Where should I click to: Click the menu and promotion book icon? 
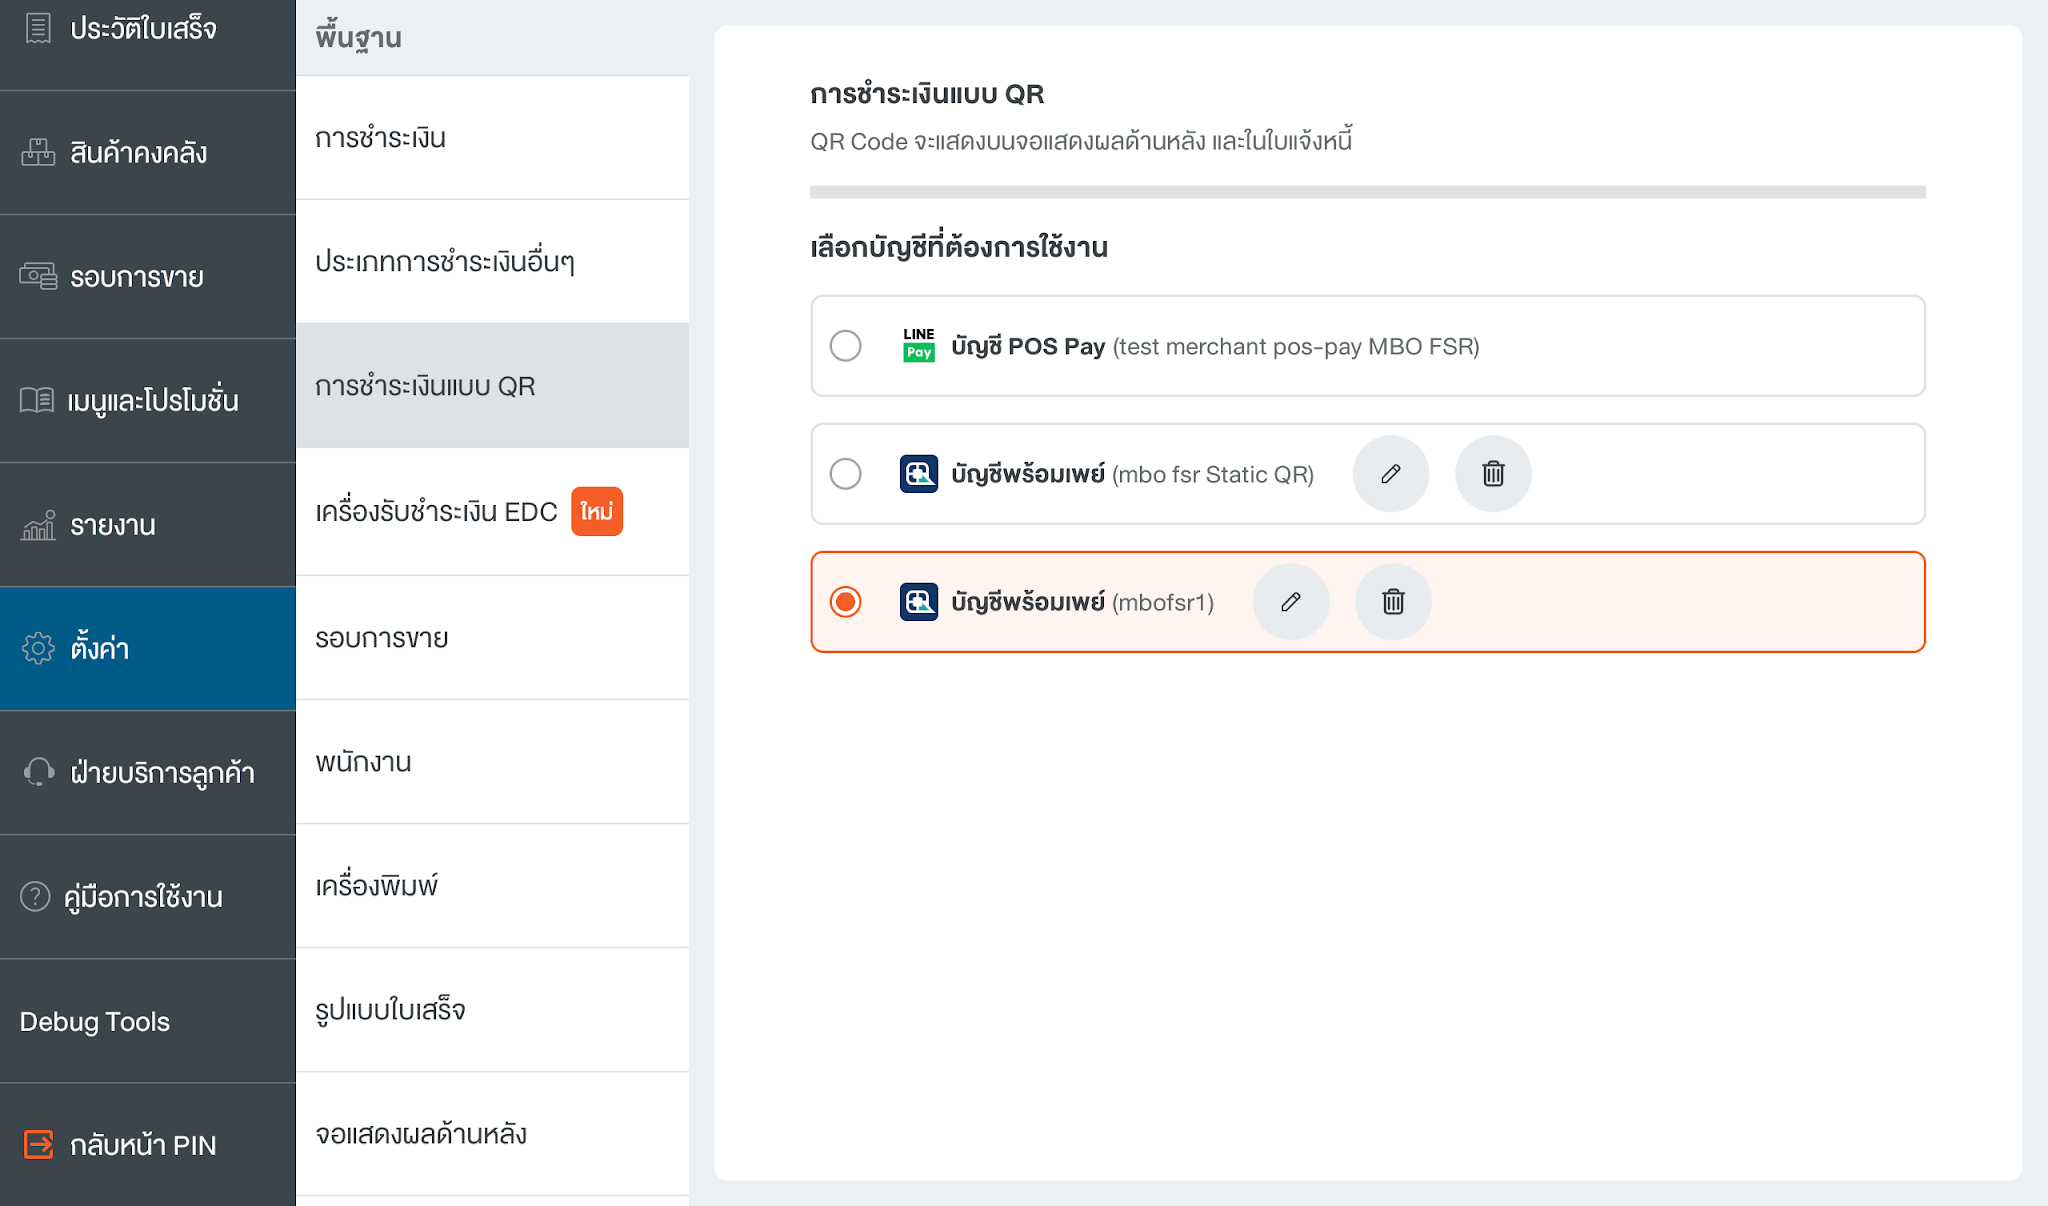pos(37,400)
